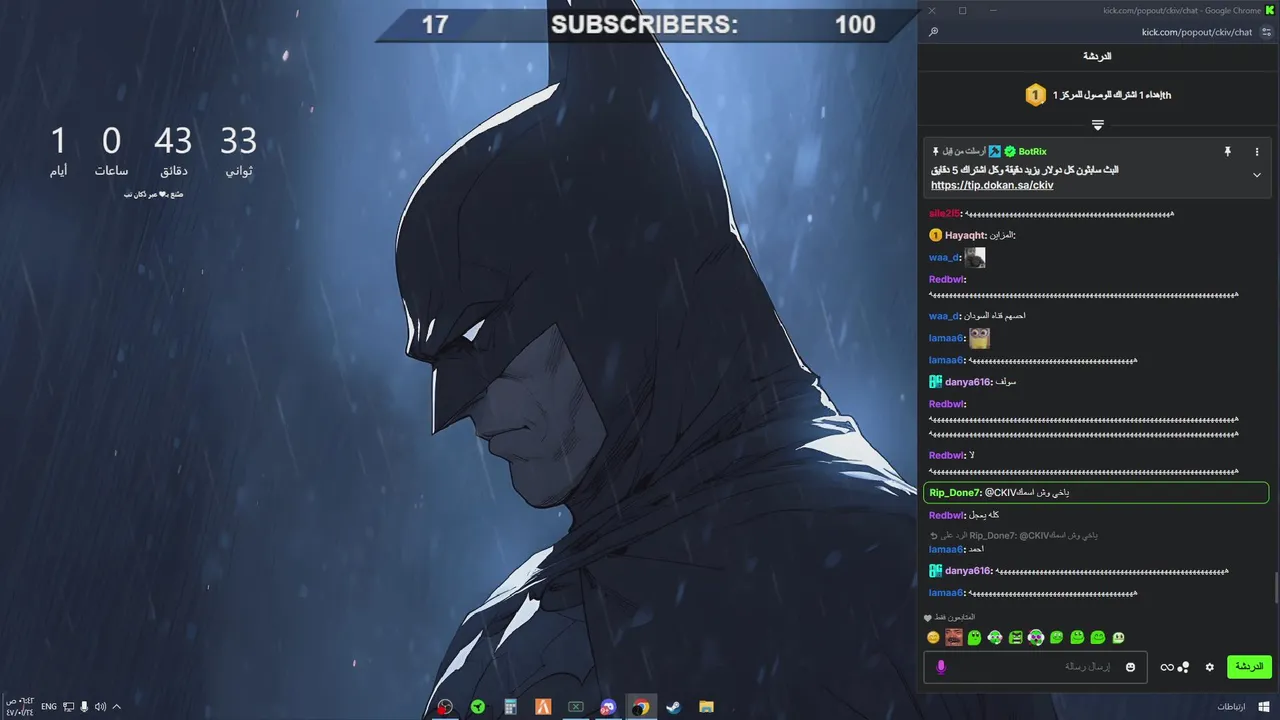Viewport: 1280px width, 720px height.
Task: Click the gold rank 1 badge in gift banner
Action: click(x=1035, y=95)
